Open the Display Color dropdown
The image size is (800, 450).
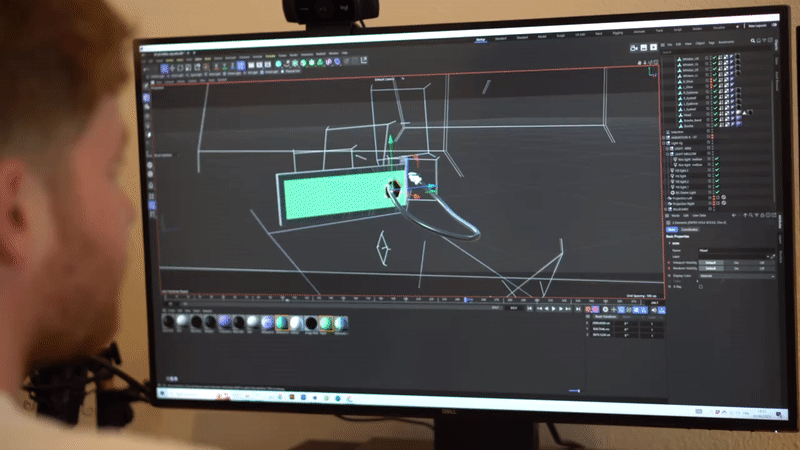[737, 276]
